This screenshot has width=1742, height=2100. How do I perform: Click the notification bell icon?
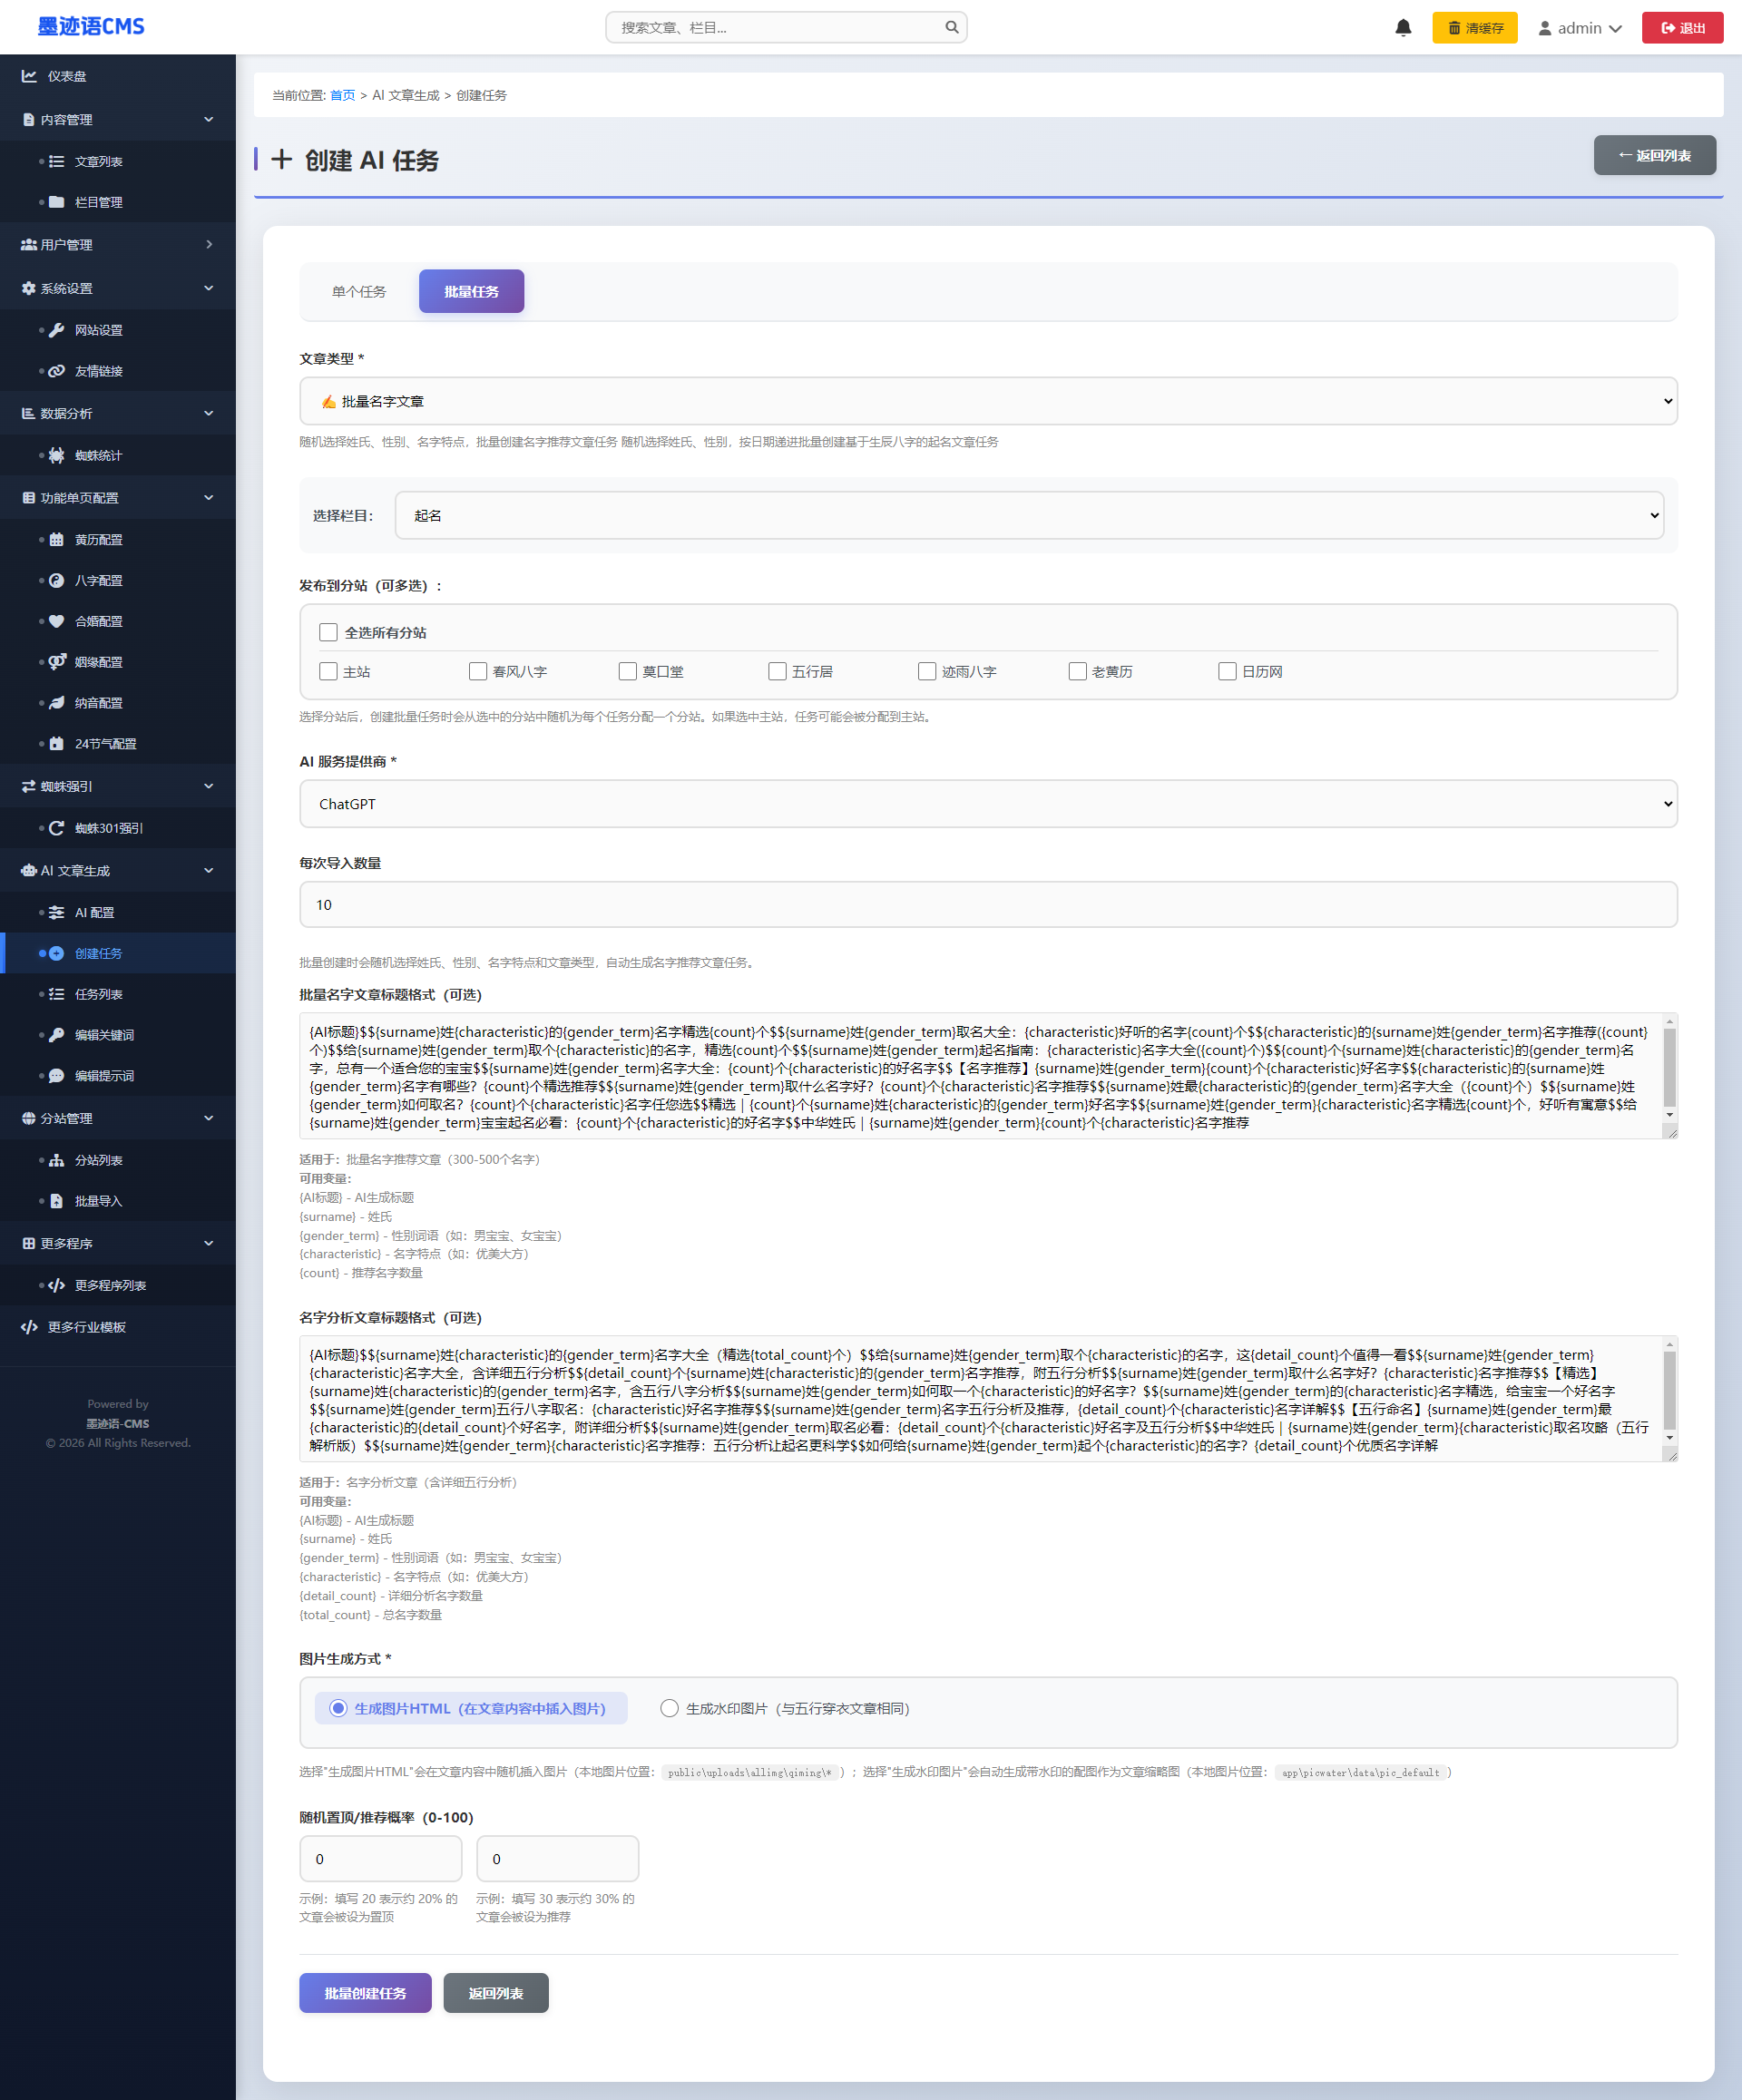click(1403, 28)
